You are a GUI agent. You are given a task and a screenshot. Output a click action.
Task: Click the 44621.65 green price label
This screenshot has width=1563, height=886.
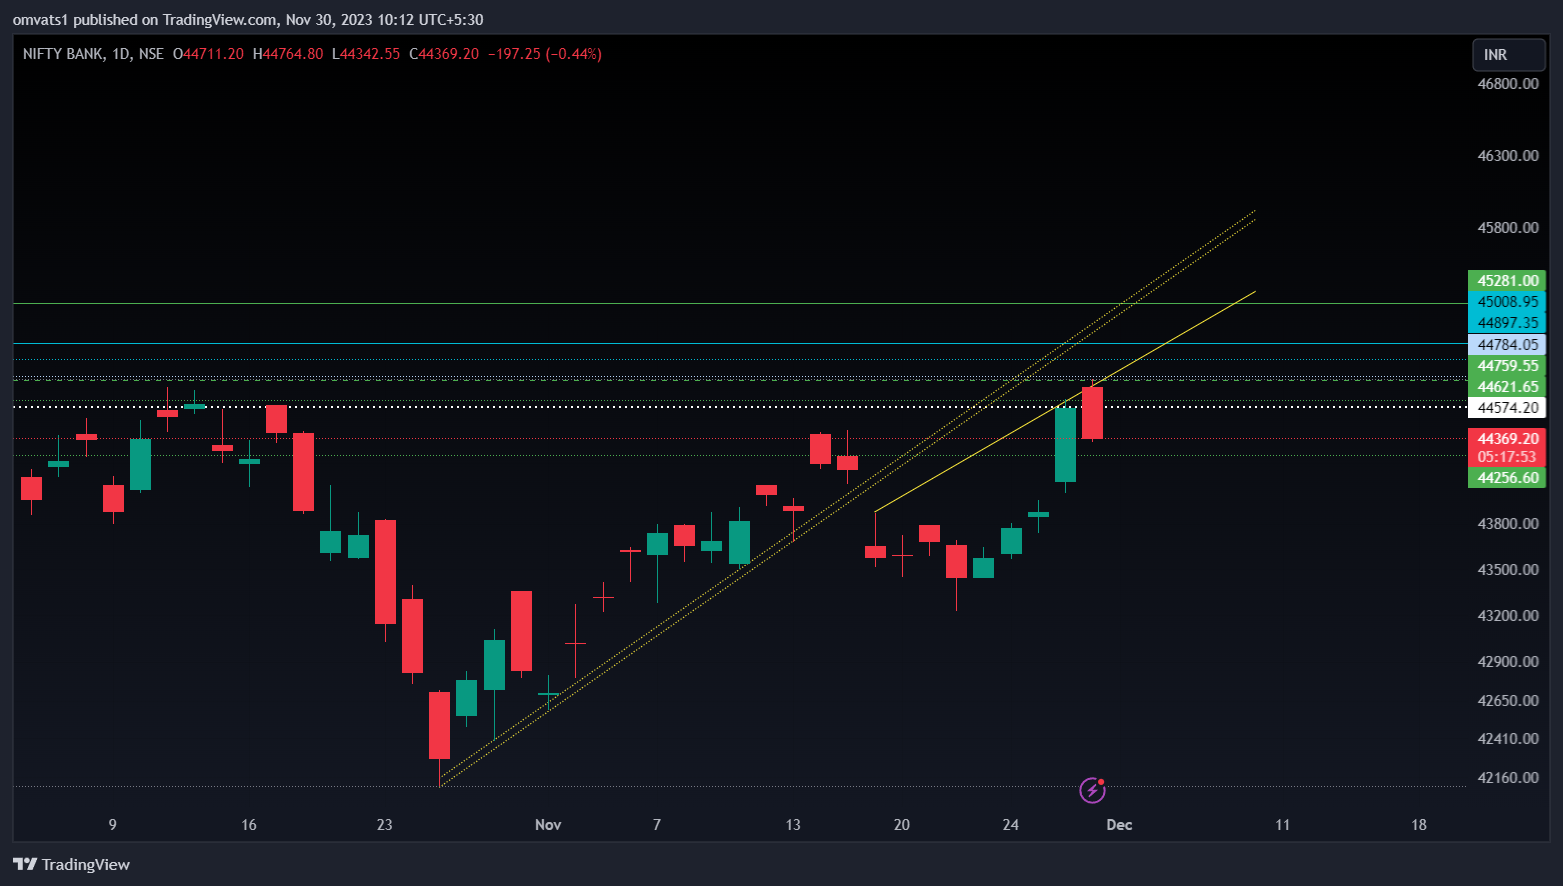[x=1507, y=387]
